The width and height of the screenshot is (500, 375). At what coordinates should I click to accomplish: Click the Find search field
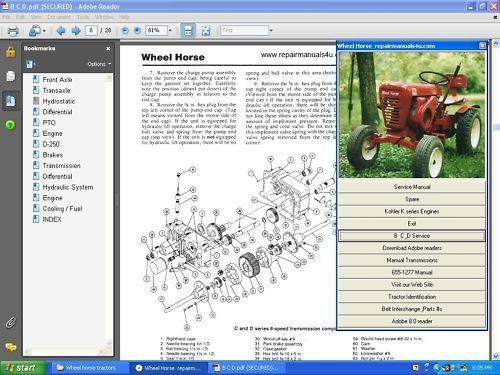tap(244, 31)
